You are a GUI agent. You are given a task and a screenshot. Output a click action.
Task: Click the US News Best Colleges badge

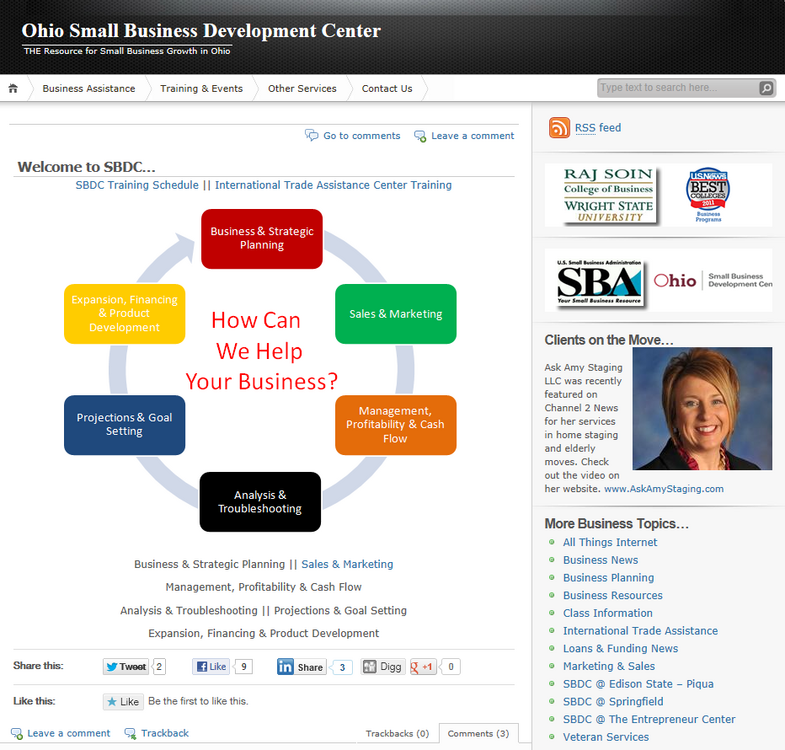708,194
